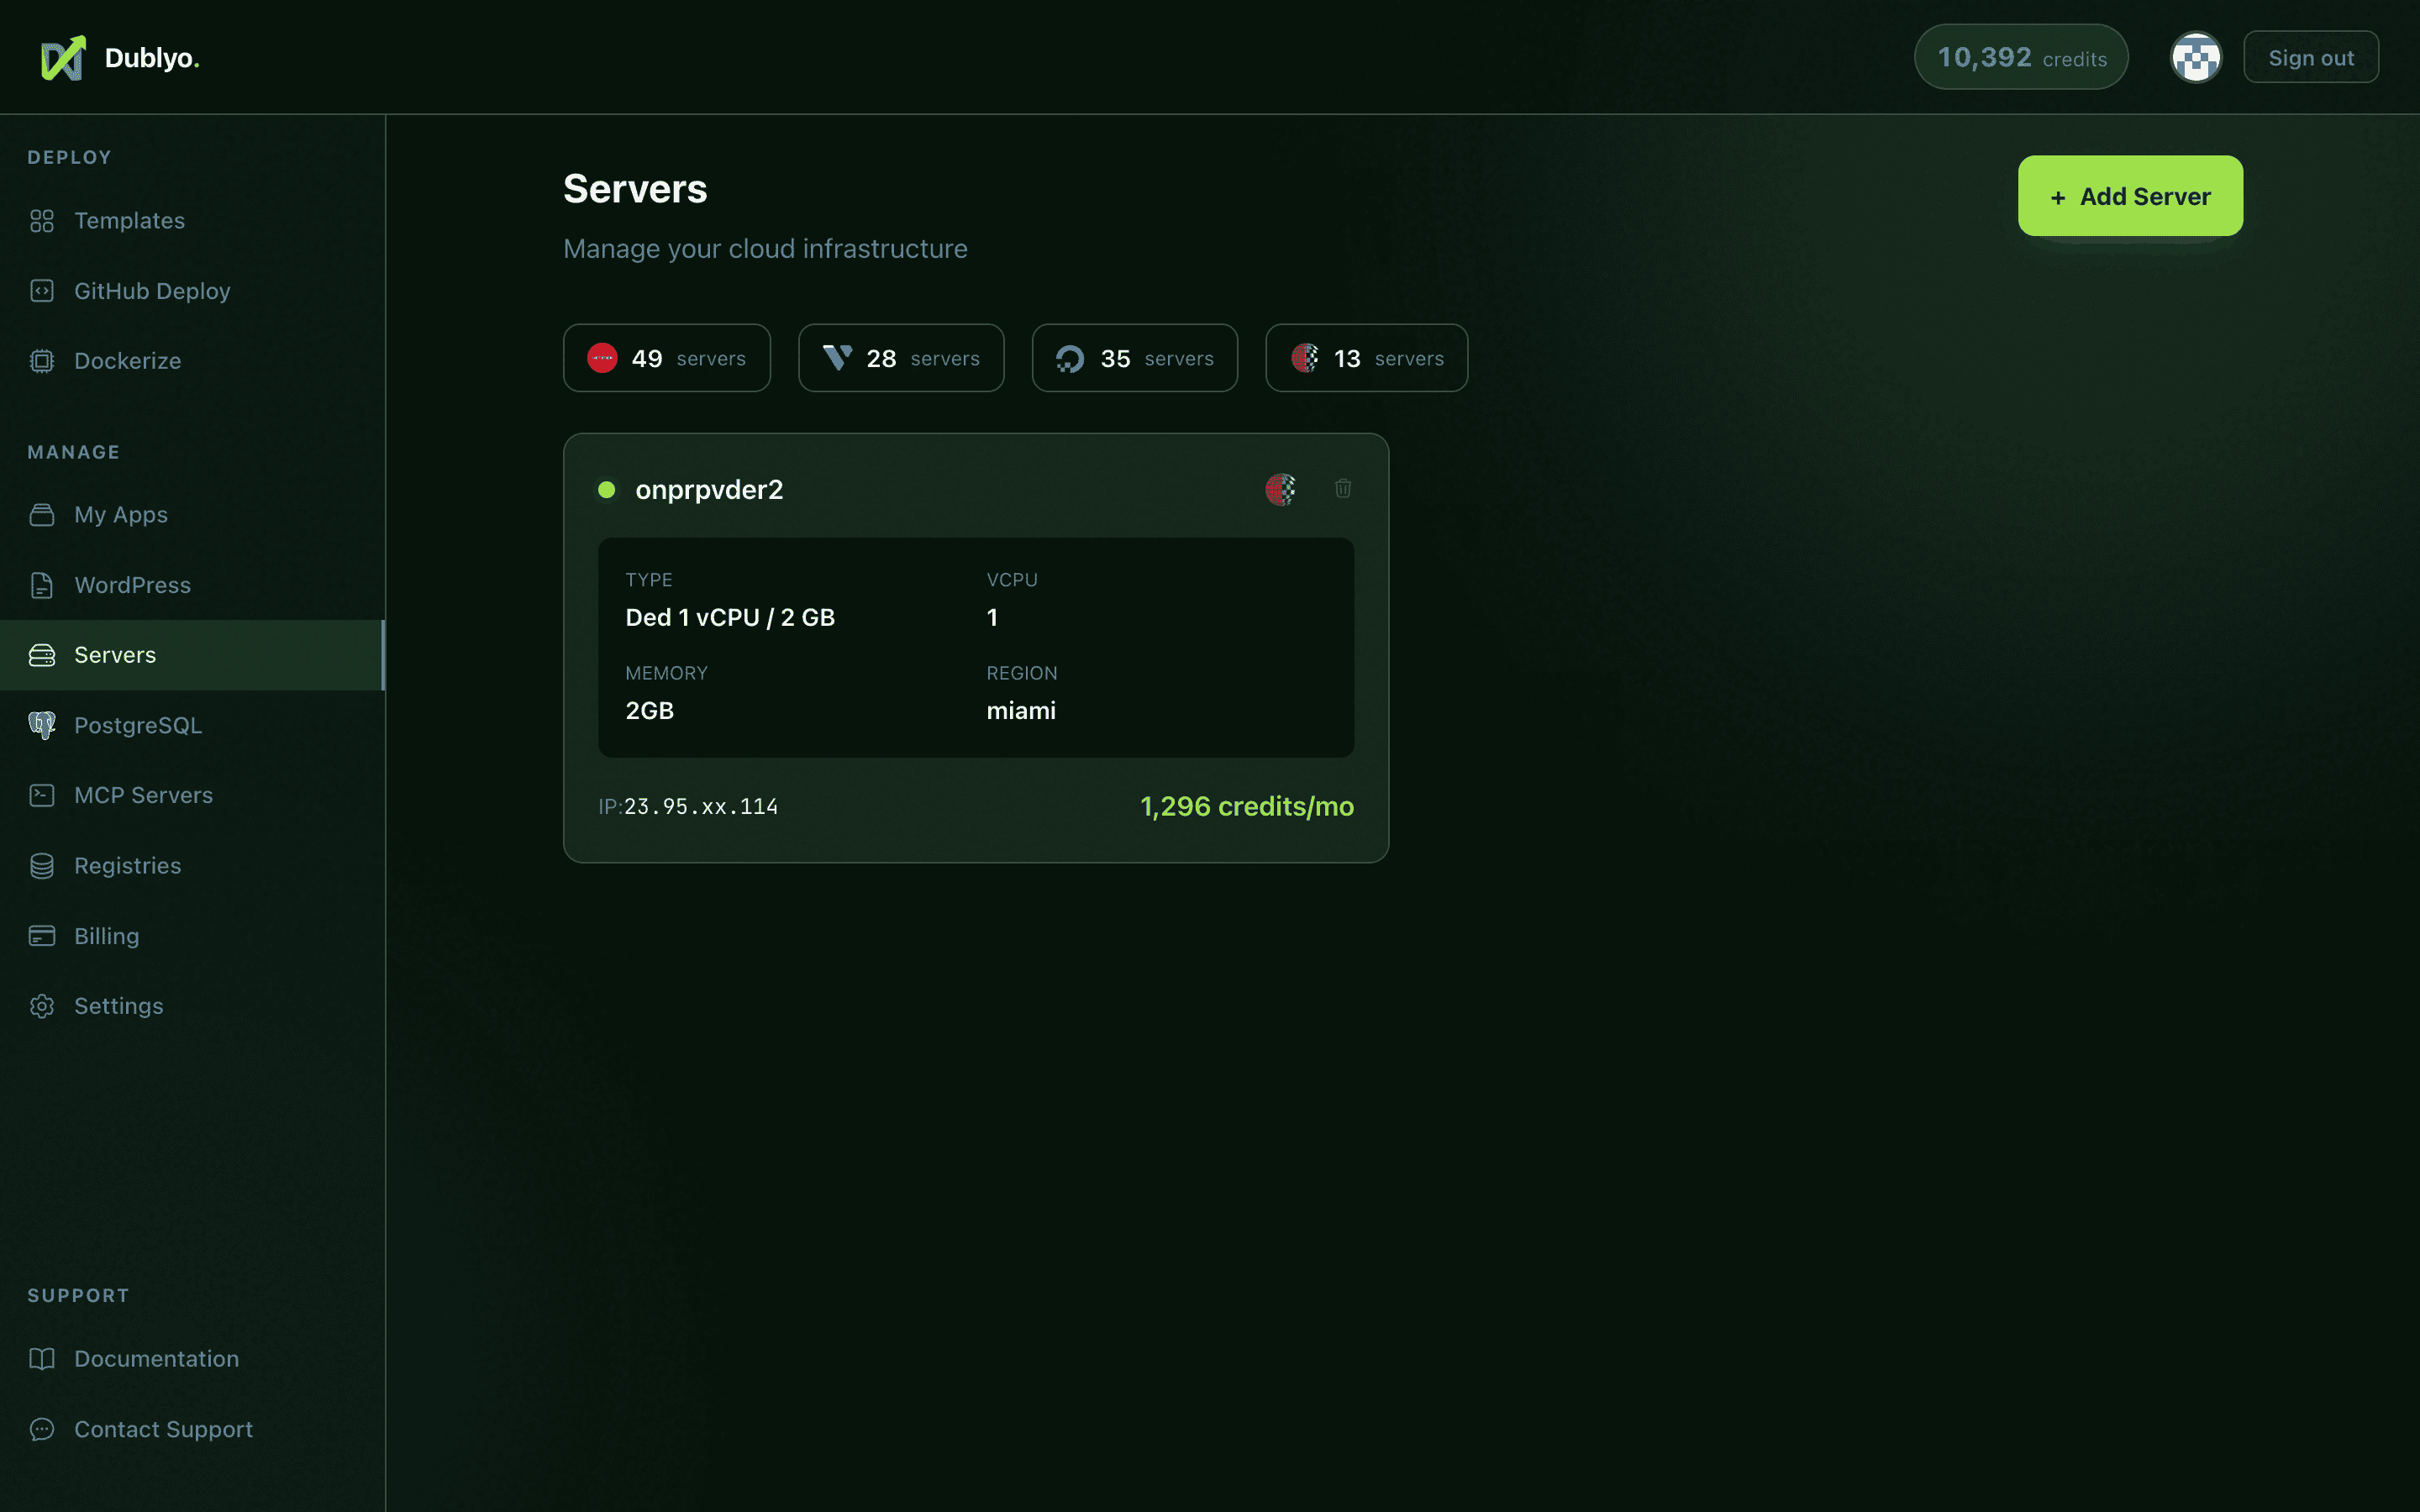Sign out of the dashboard
The width and height of the screenshot is (2420, 1512).
point(2310,57)
